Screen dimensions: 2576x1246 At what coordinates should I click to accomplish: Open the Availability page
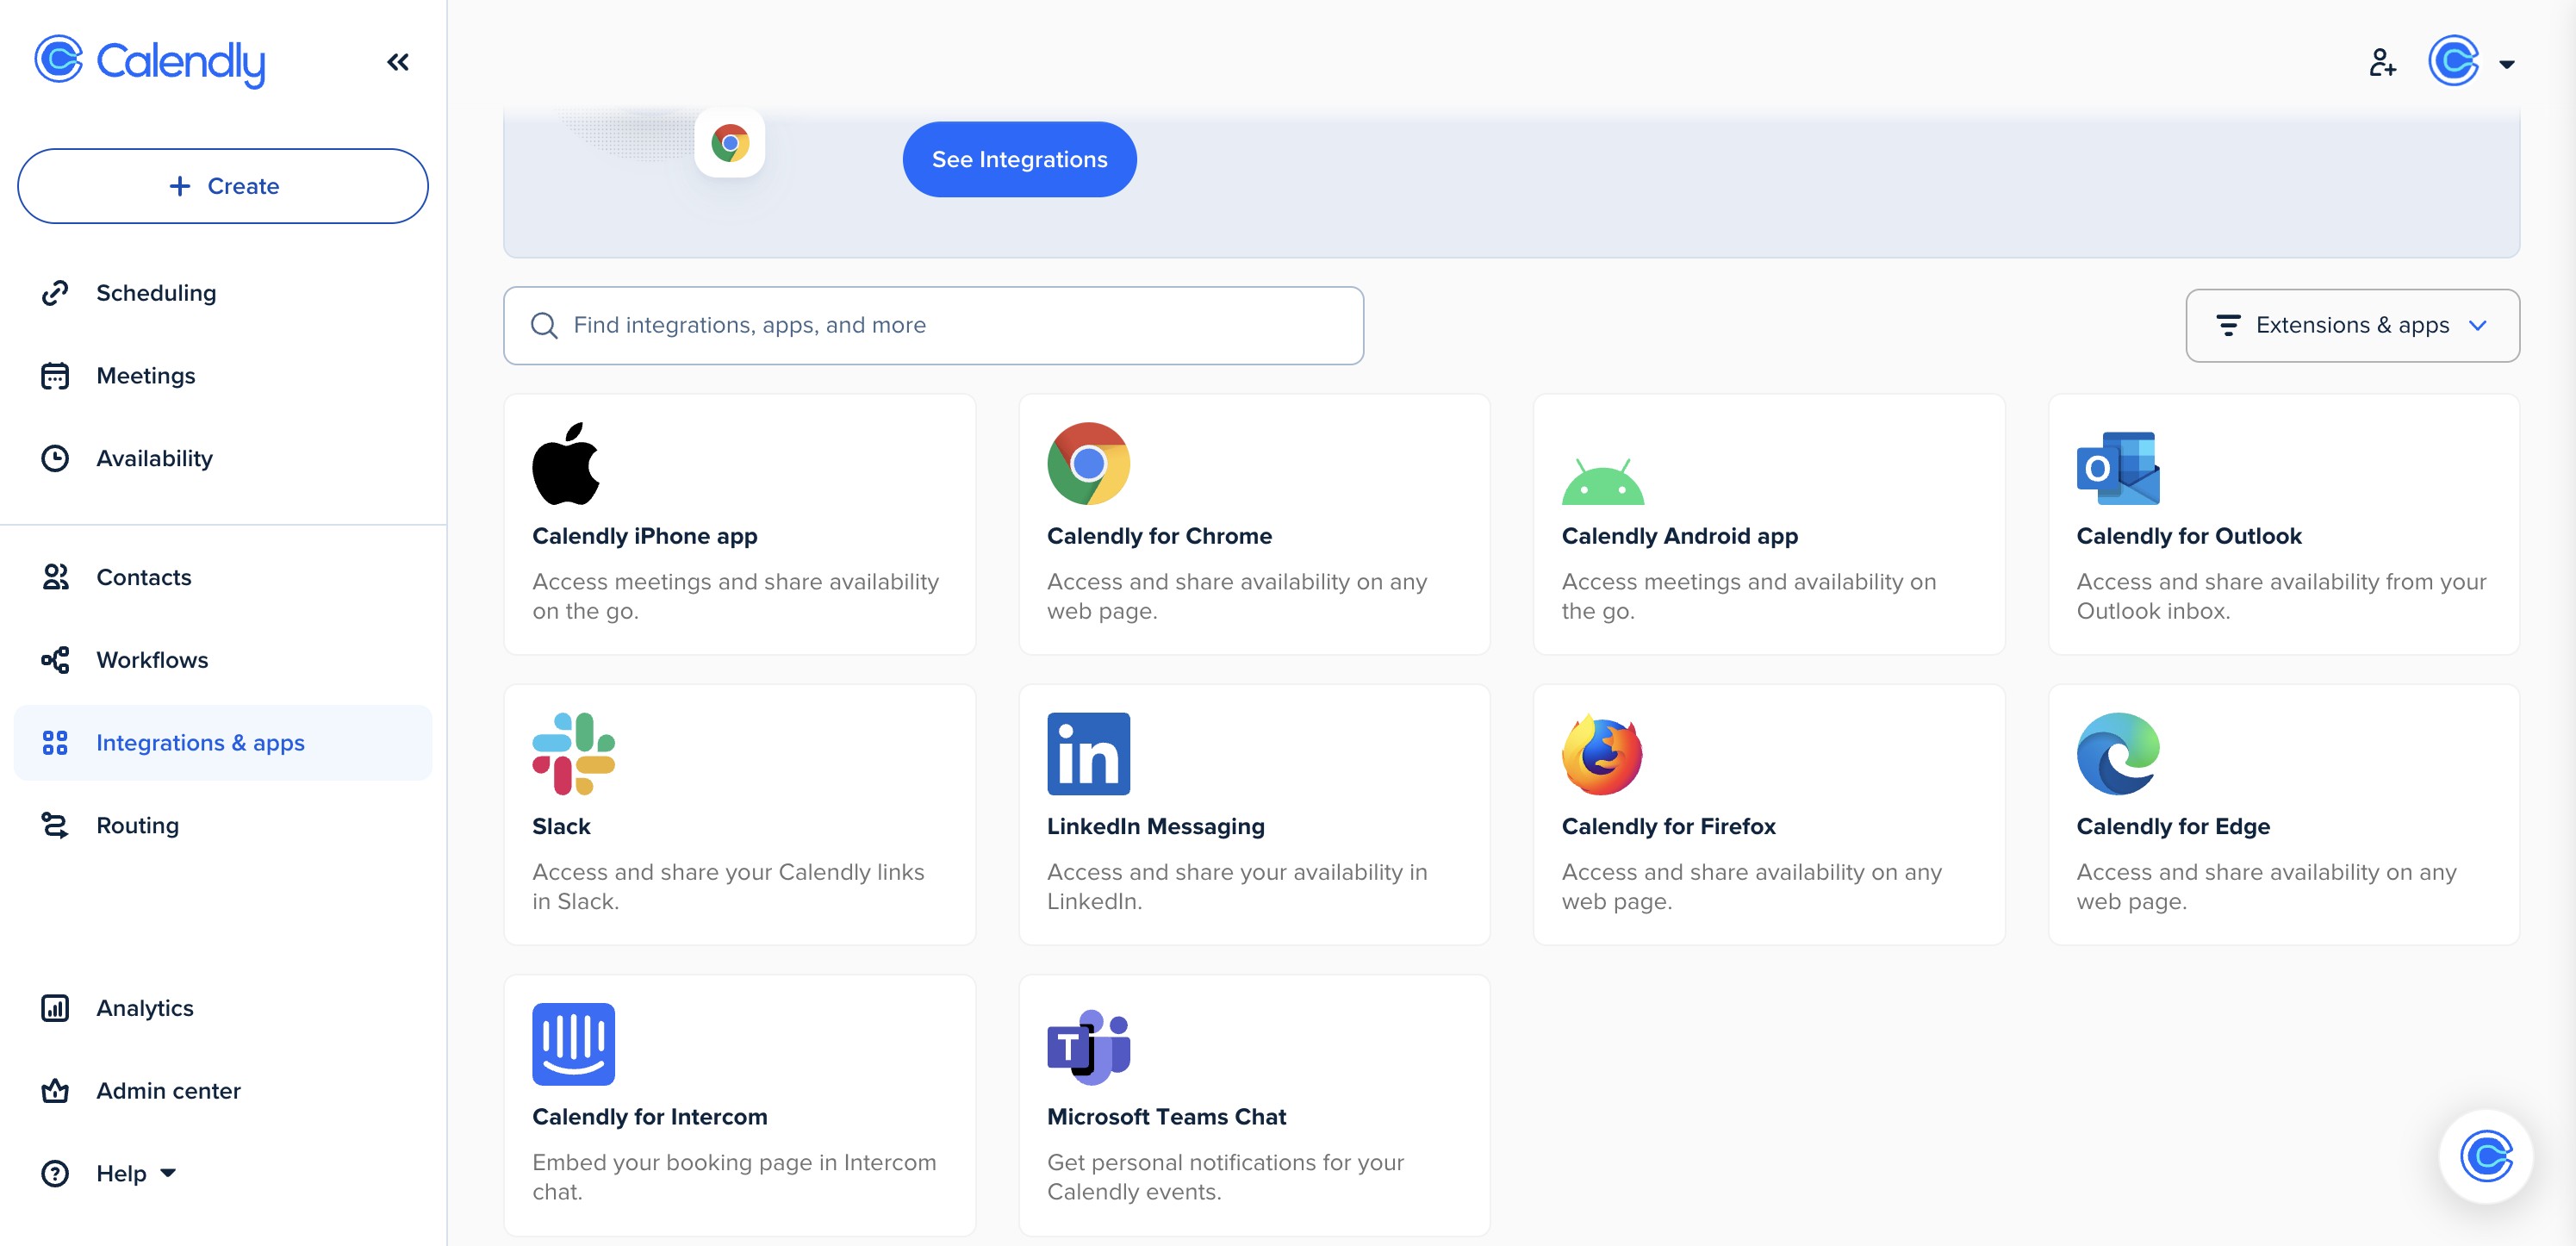[154, 458]
